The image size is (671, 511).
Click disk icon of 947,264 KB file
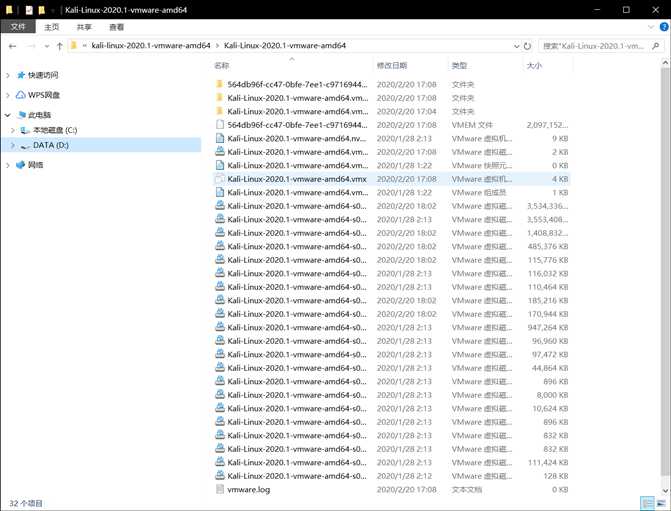click(x=220, y=327)
